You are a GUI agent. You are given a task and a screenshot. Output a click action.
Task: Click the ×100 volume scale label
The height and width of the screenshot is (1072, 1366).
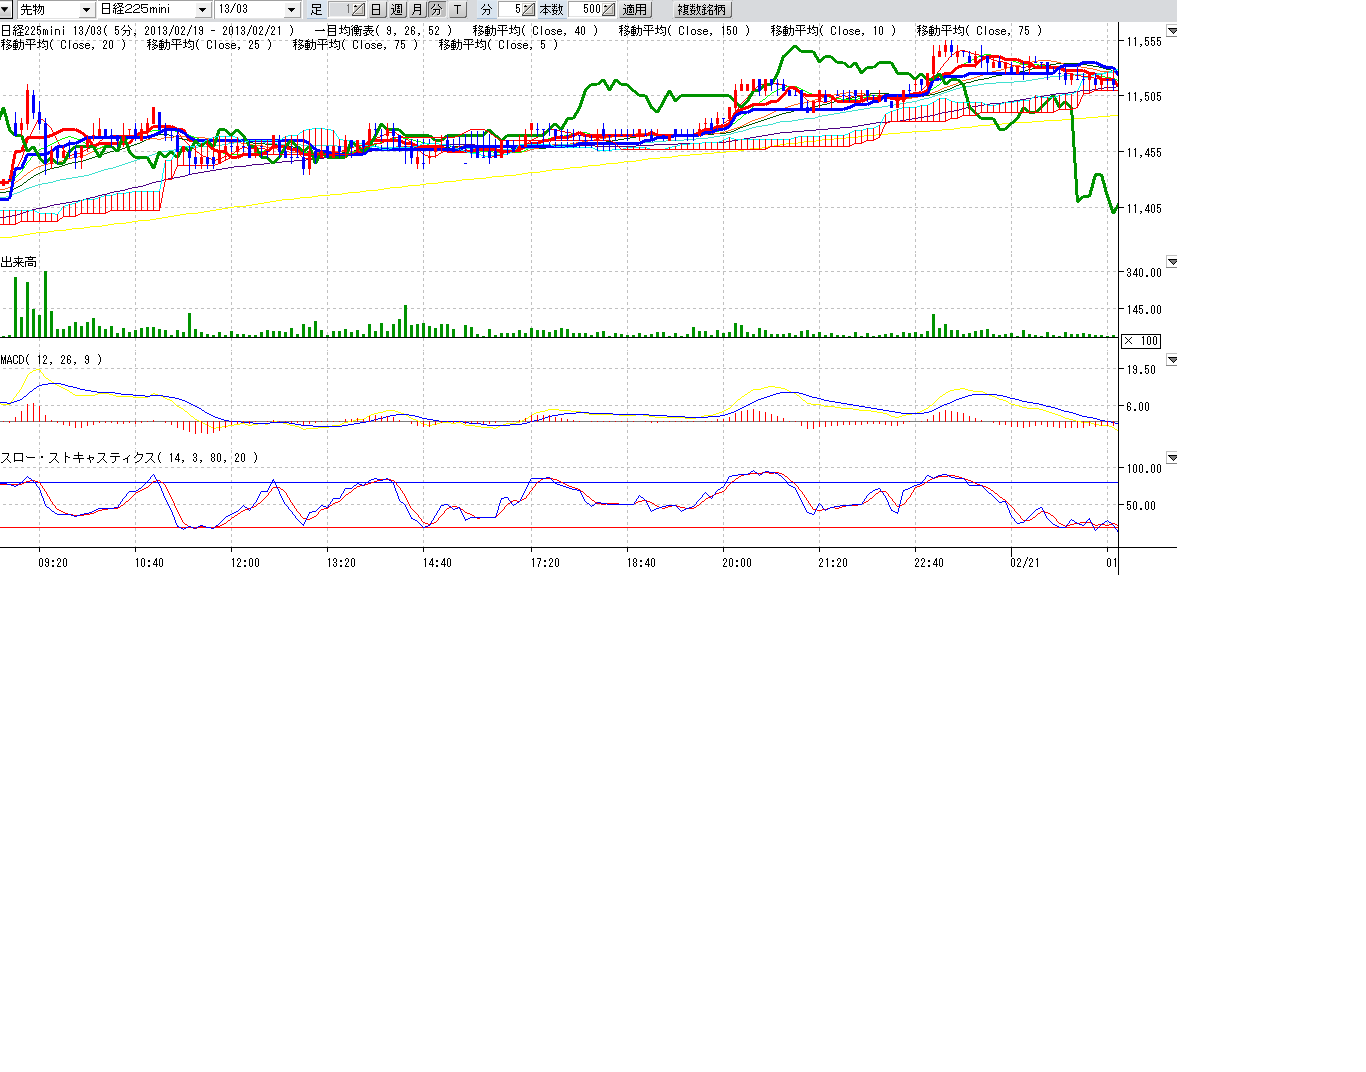1141,341
